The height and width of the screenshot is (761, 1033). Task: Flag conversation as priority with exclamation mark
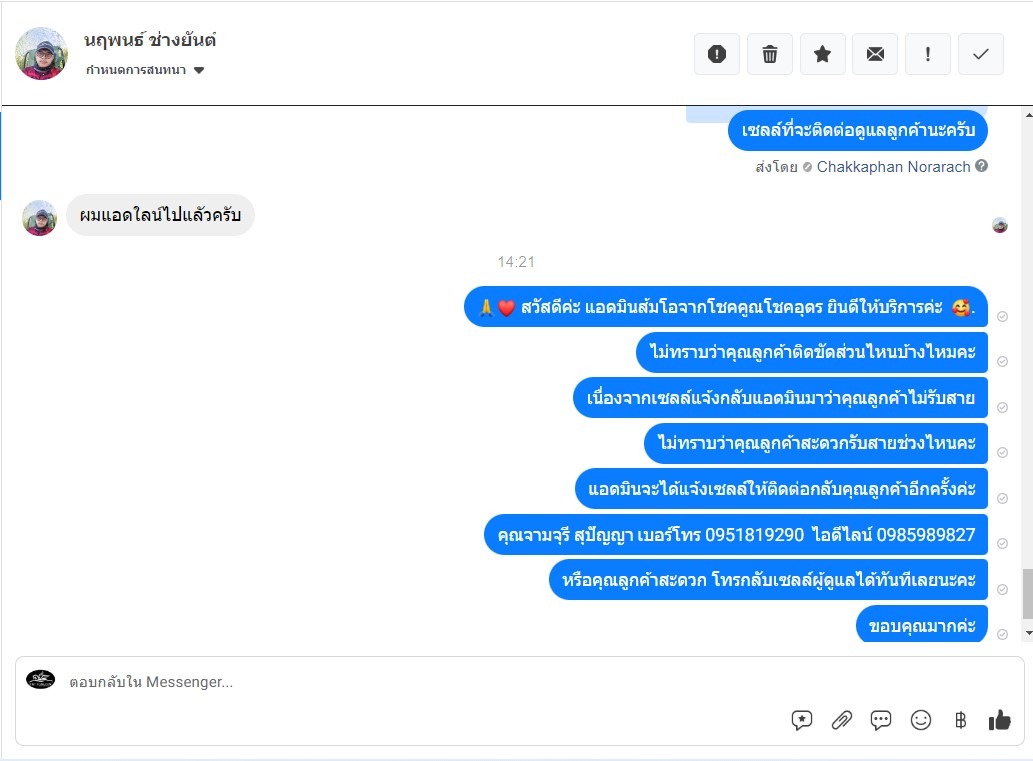click(x=928, y=54)
